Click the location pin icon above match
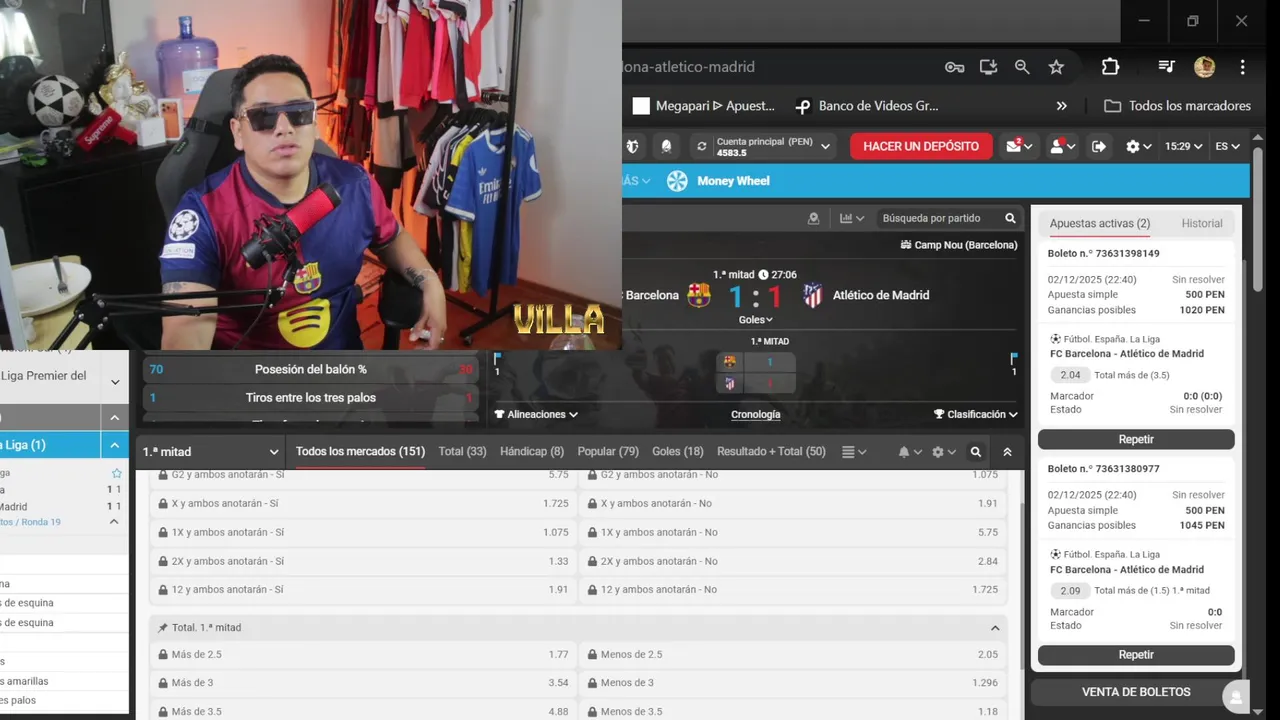The image size is (1280, 720). (813, 218)
